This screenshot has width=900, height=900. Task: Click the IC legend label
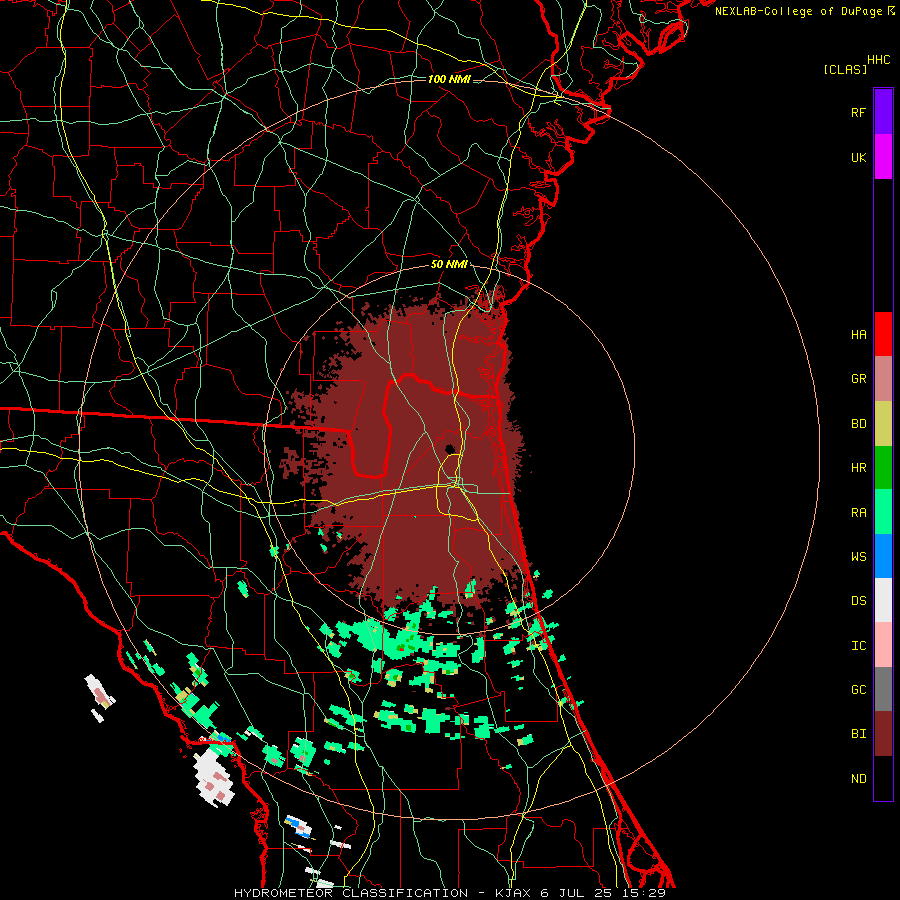pyautogui.click(x=858, y=646)
